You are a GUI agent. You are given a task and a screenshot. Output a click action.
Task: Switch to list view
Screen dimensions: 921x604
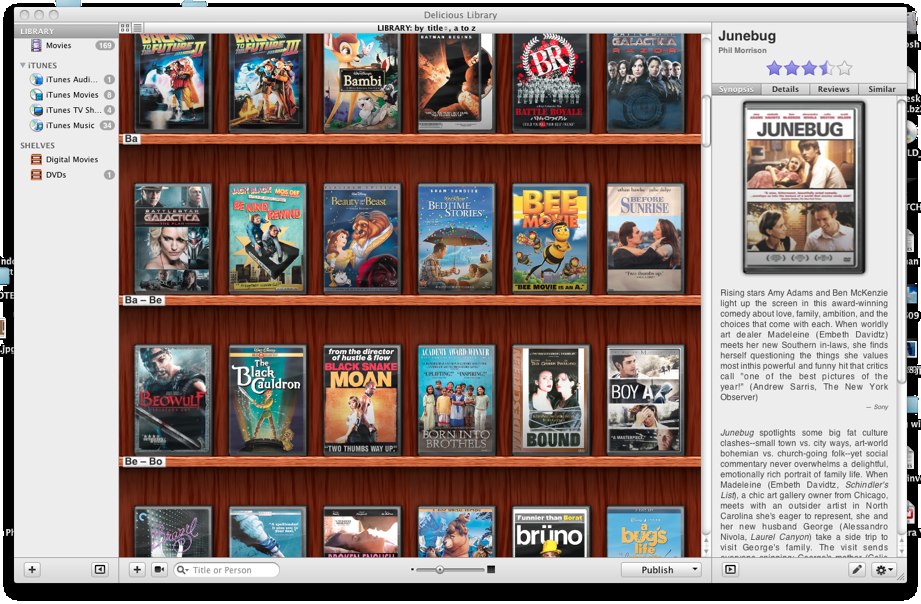tap(137, 28)
